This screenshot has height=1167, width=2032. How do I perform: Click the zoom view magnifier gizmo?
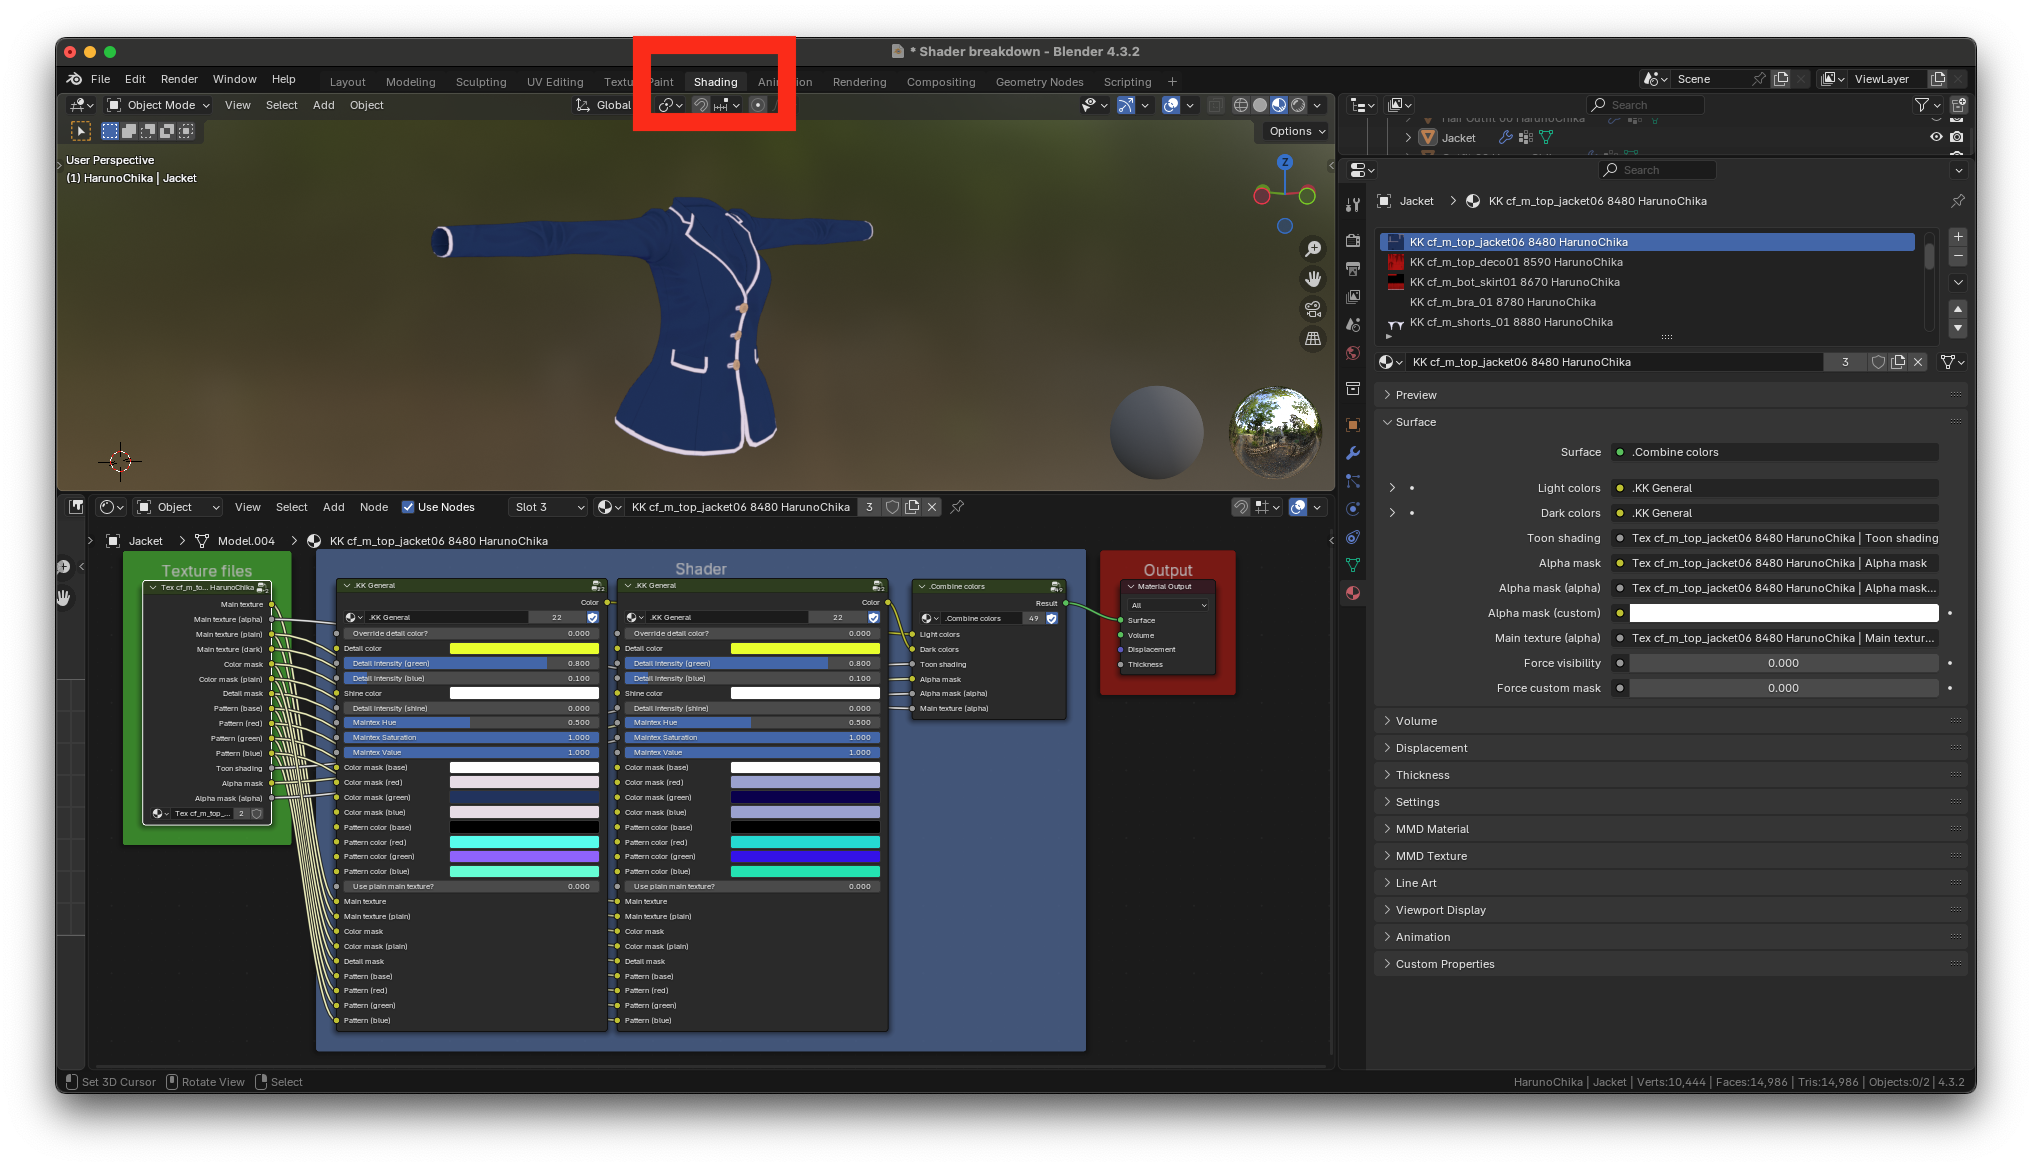pos(1312,249)
